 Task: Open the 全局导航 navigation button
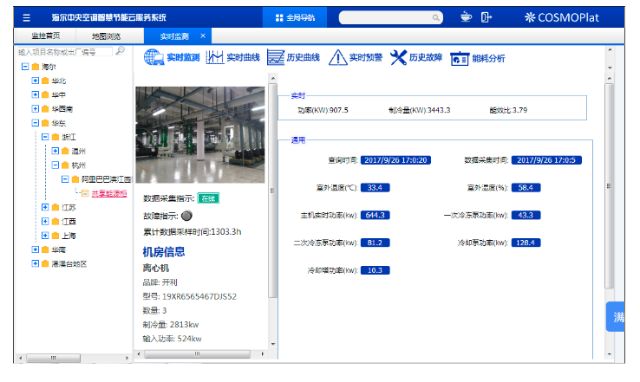[295, 18]
